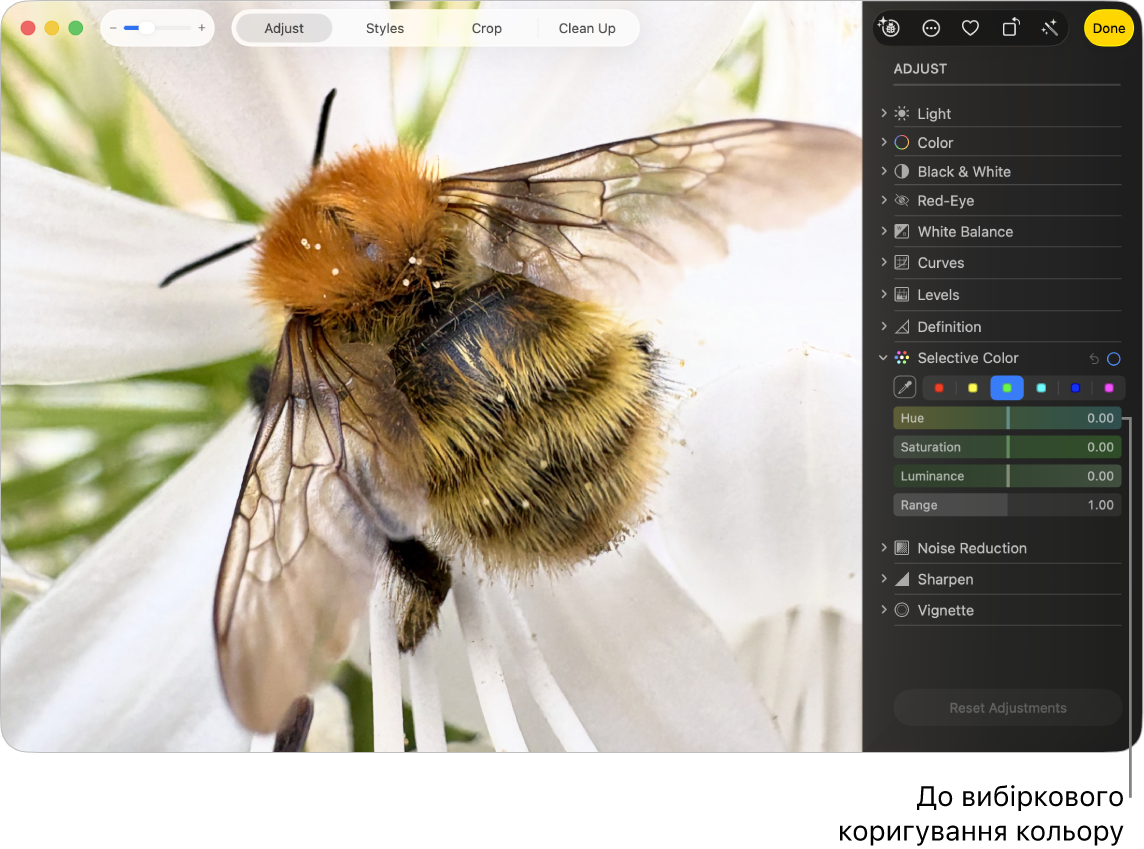Pick the Selective Color eyedropper tool
The height and width of the screenshot is (849, 1144).
point(904,388)
